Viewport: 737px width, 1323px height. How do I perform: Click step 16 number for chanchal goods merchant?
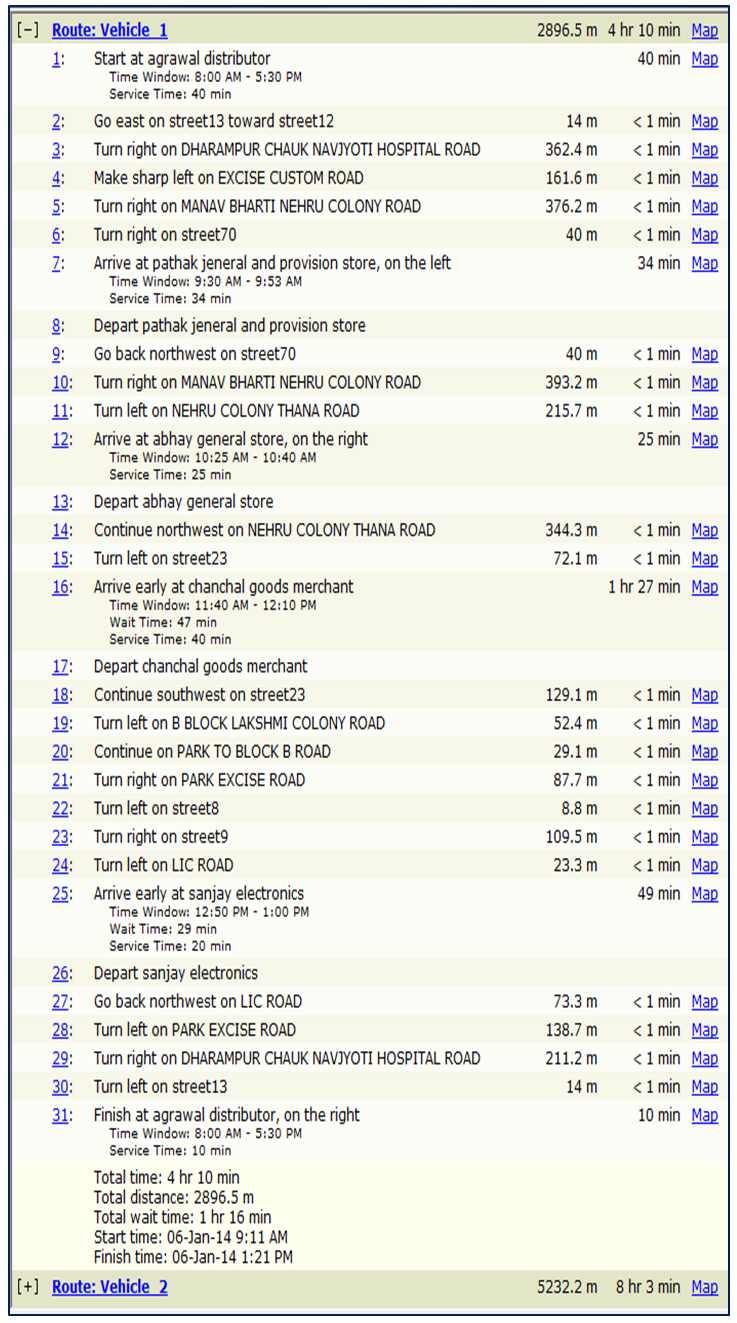pyautogui.click(x=62, y=587)
